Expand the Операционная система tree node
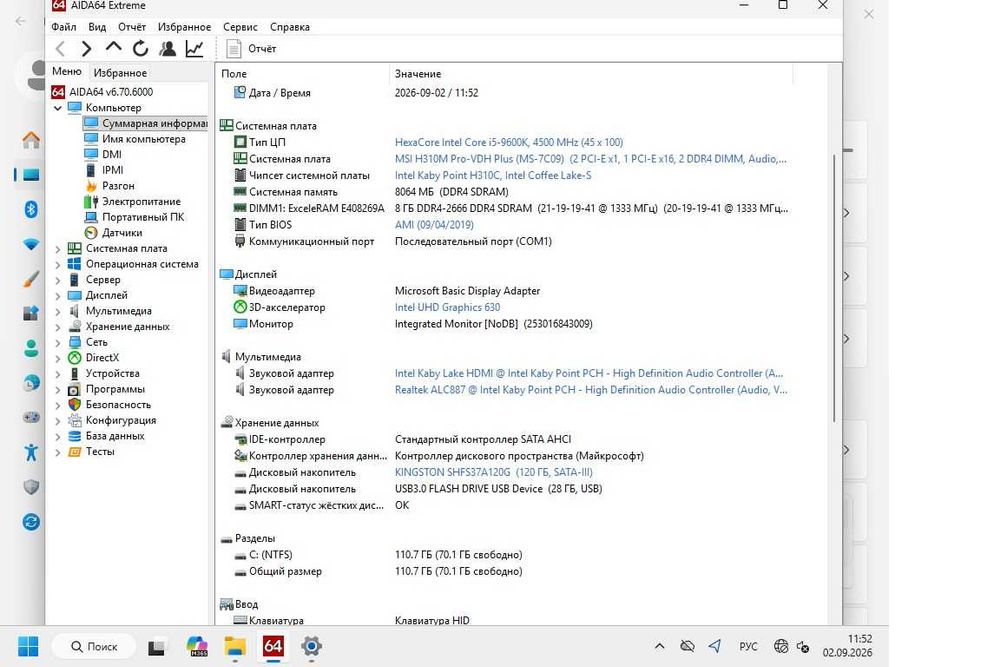 [58, 264]
